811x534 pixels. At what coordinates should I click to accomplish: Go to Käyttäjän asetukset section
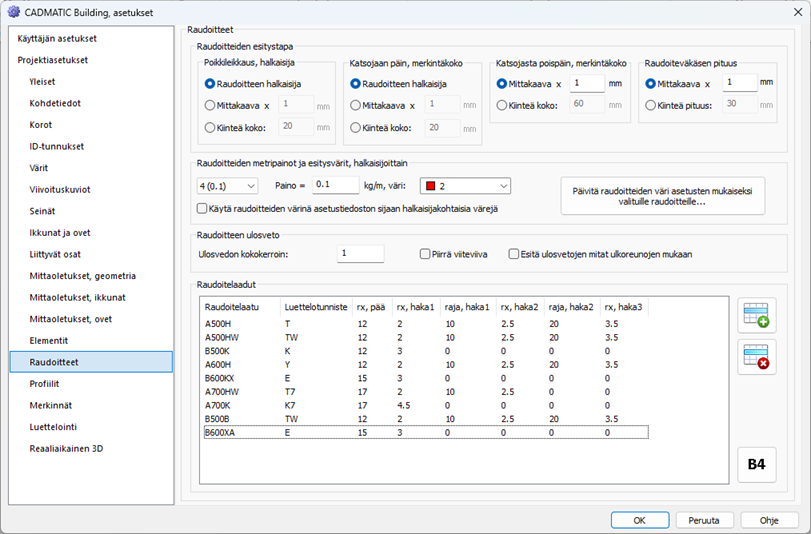(x=57, y=38)
